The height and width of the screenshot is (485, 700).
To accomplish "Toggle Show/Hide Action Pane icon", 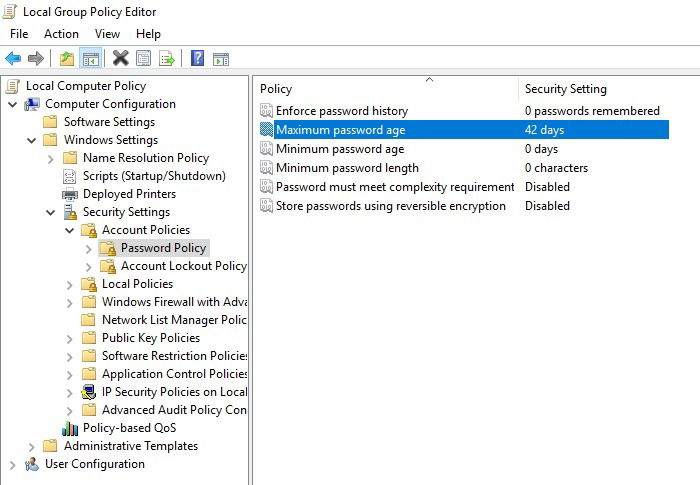I will [221, 59].
